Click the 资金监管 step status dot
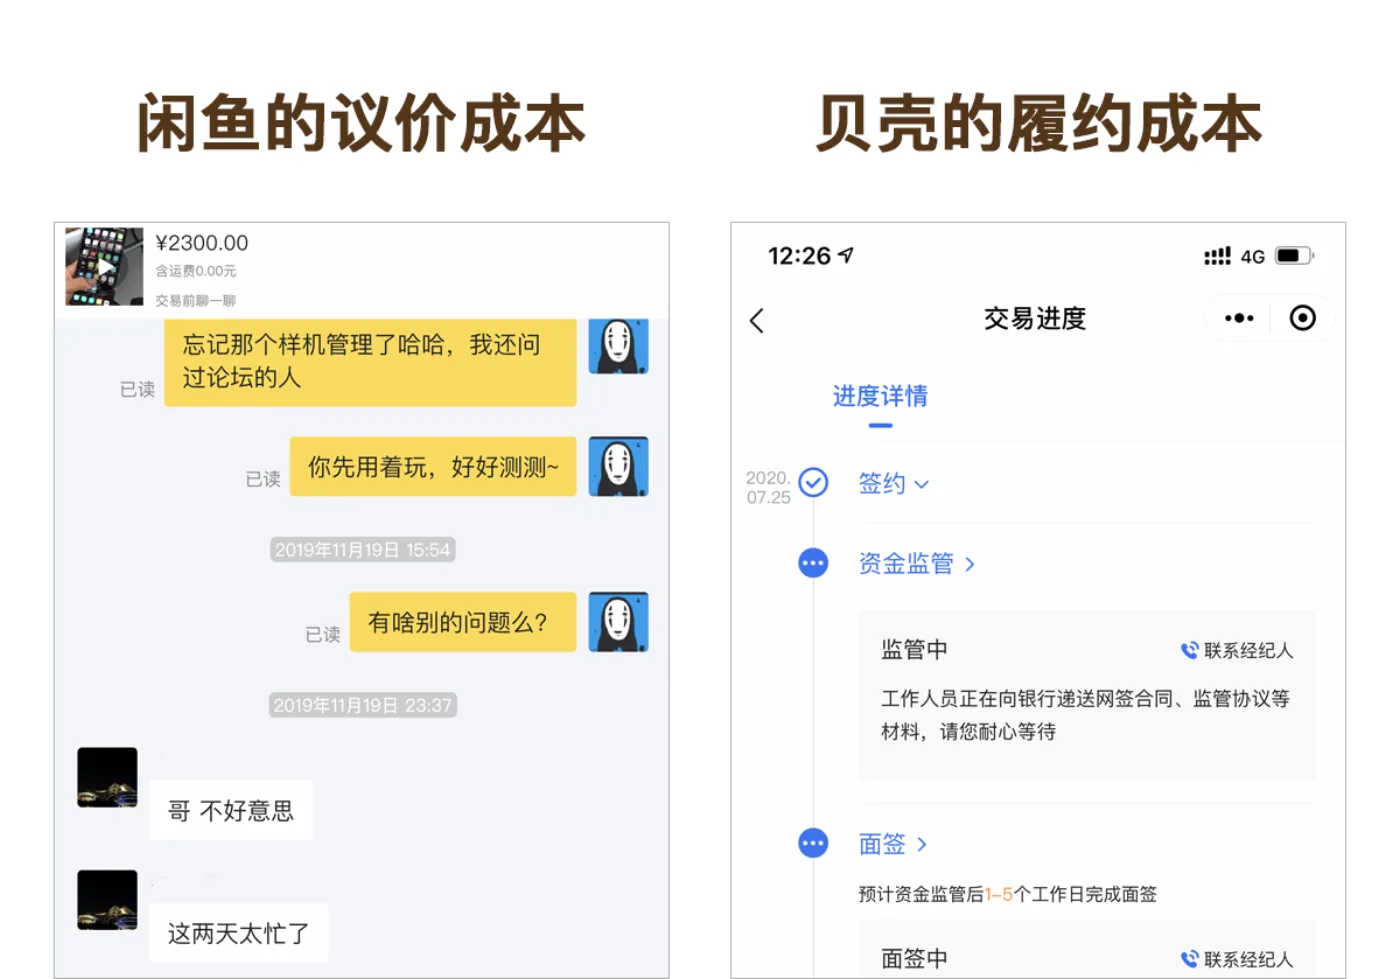Screen dimensions: 1400x979 point(813,563)
